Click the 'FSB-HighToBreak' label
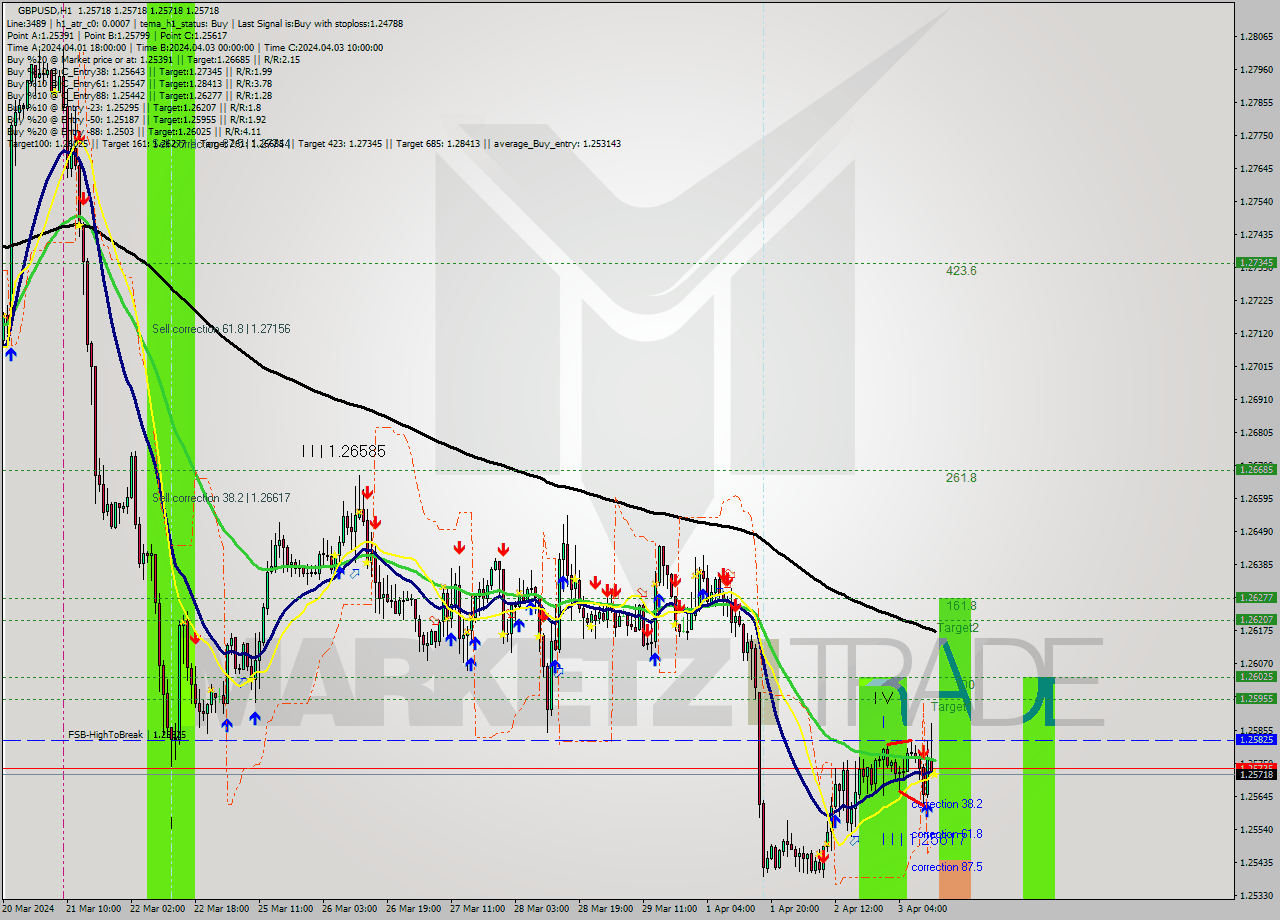The height and width of the screenshot is (920, 1280). (105, 735)
